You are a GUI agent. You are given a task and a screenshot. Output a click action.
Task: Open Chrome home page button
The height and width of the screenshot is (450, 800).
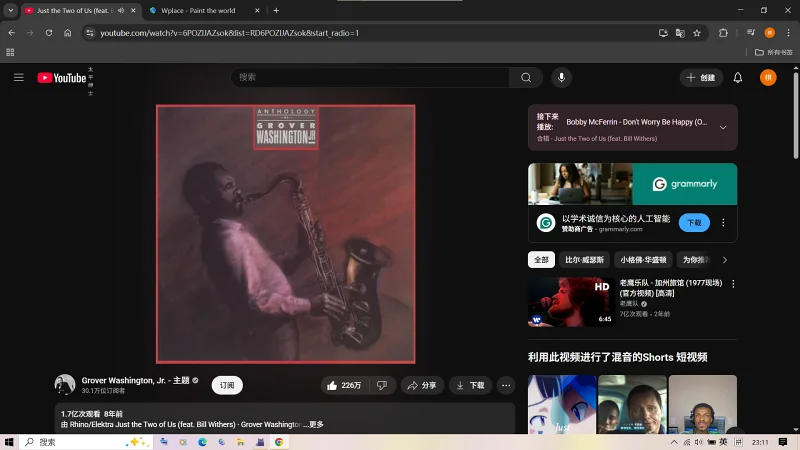pos(68,33)
